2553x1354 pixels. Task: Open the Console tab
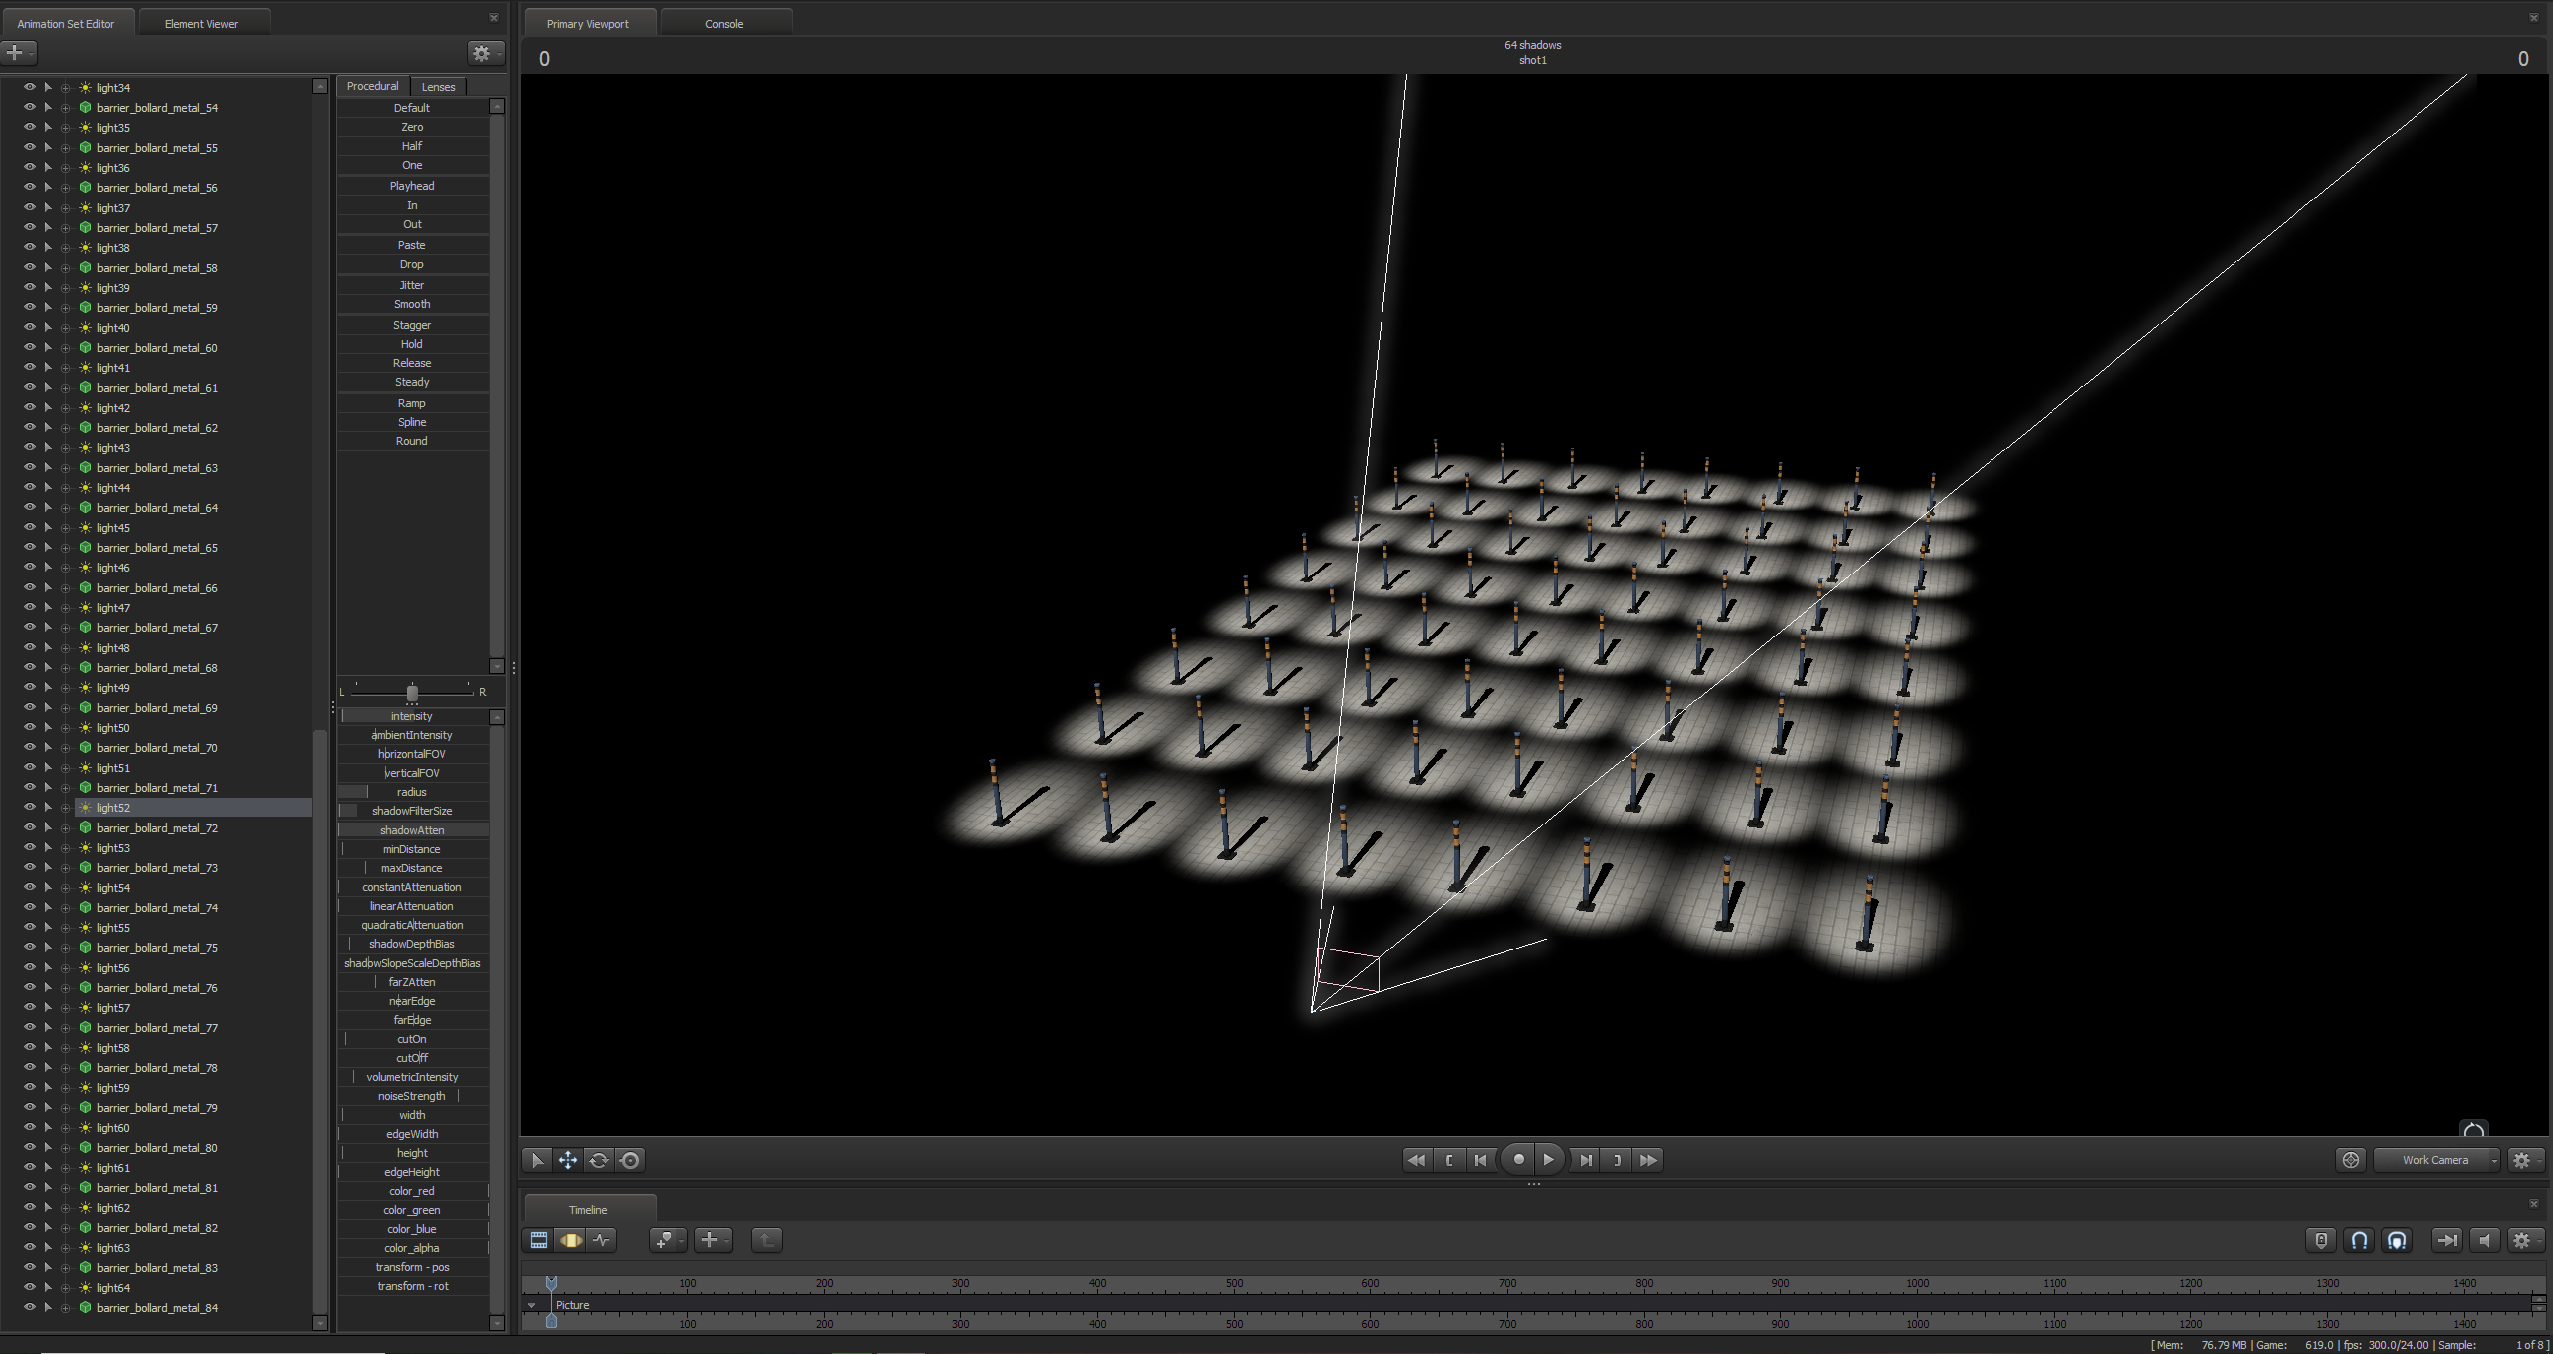724,24
